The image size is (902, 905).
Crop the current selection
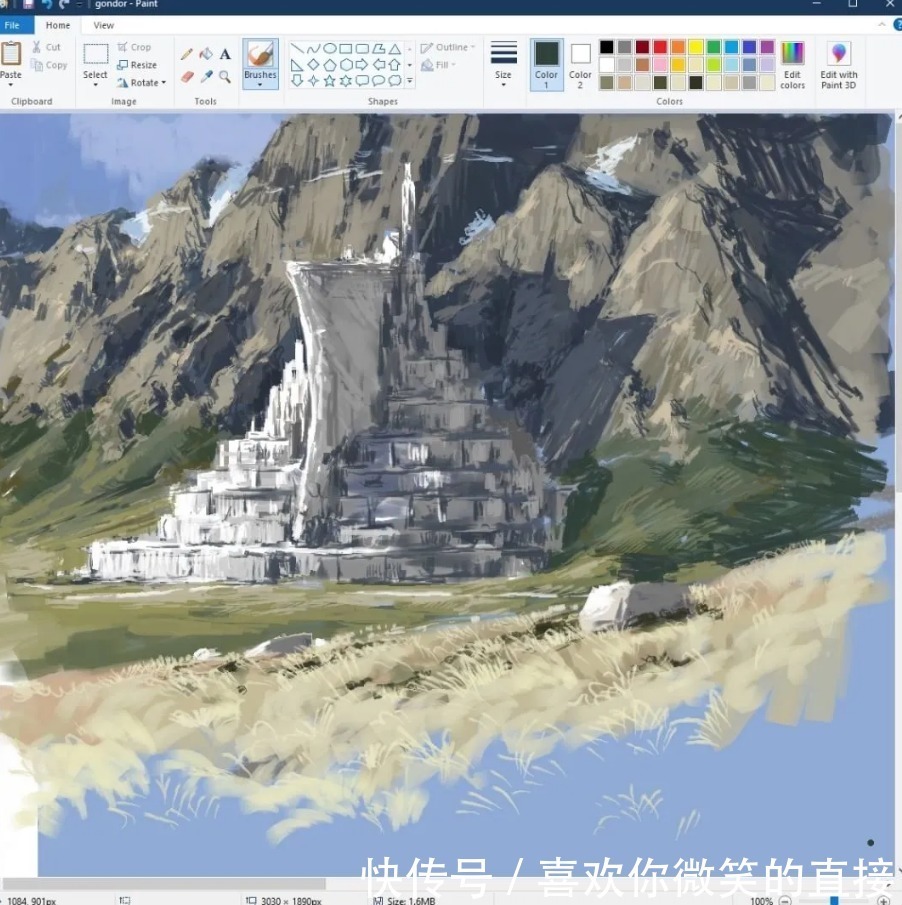pos(137,46)
